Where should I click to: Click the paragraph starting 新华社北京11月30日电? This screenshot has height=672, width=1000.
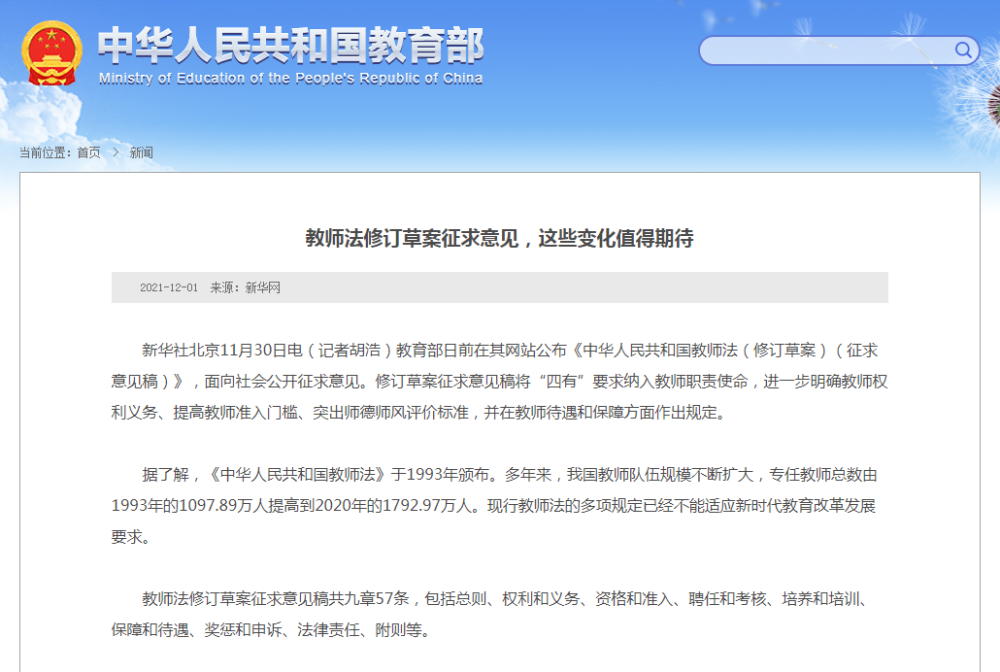tap(499, 381)
